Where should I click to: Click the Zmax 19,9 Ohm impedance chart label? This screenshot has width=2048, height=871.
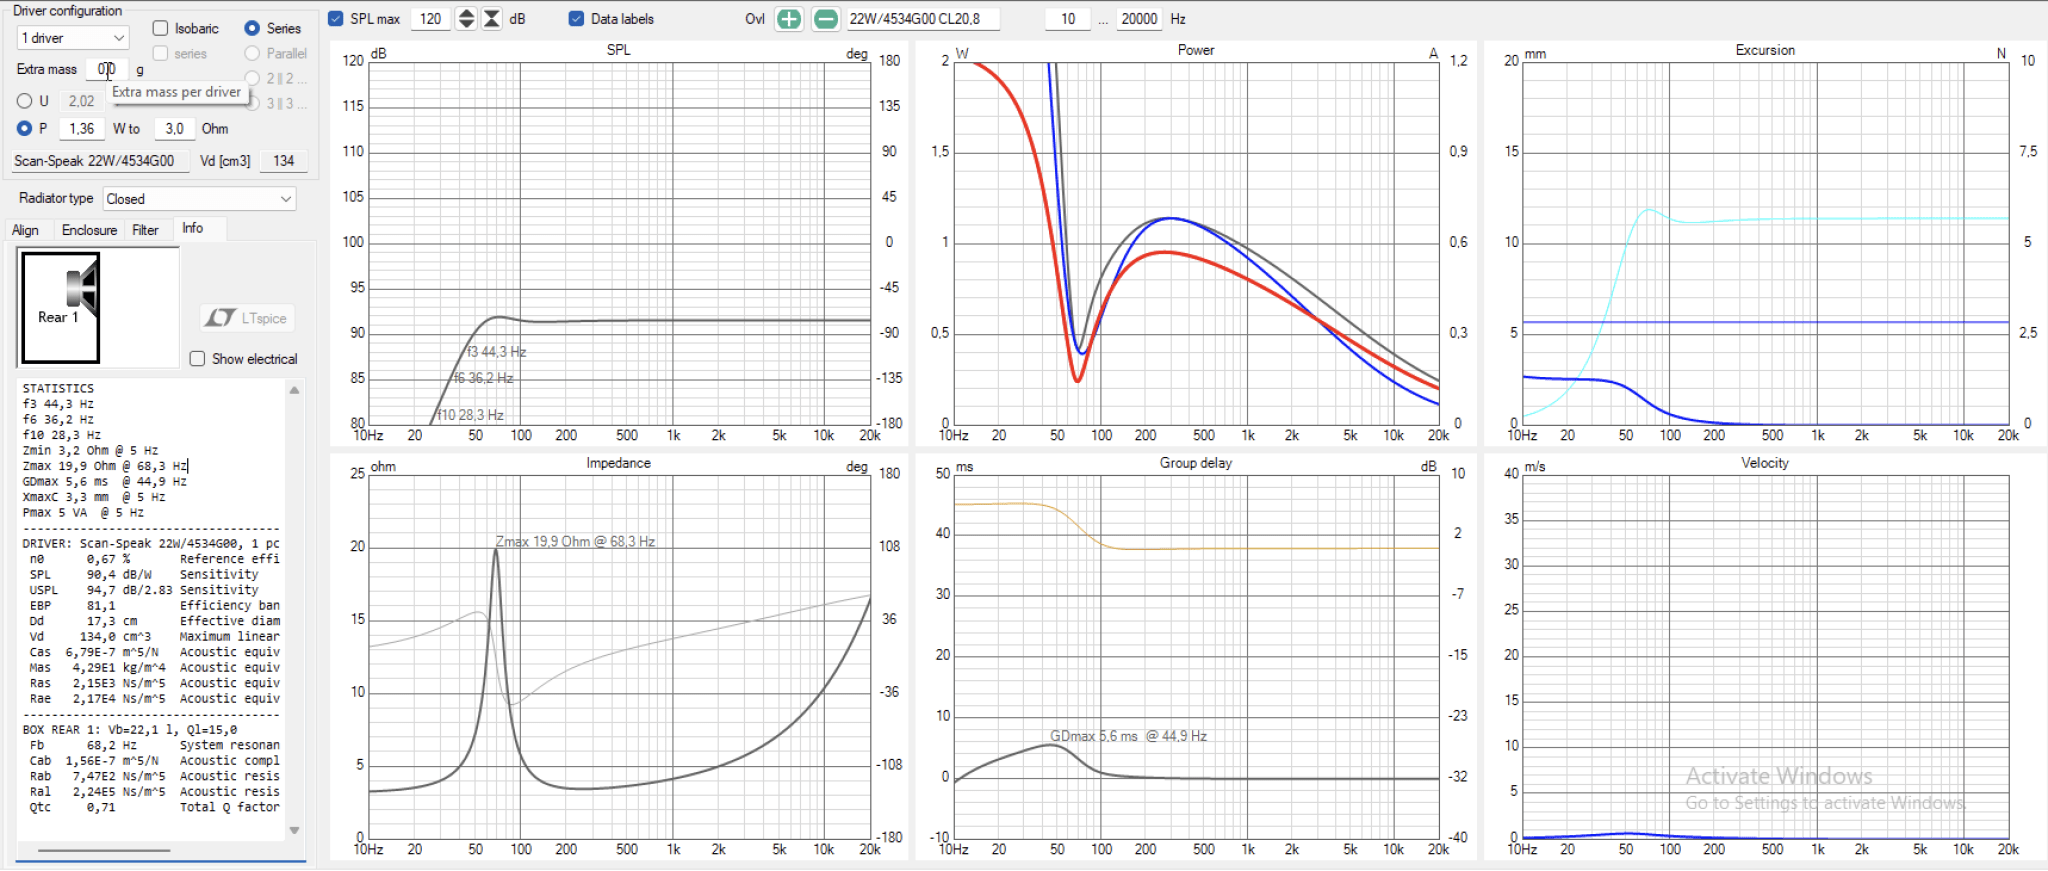click(x=575, y=541)
